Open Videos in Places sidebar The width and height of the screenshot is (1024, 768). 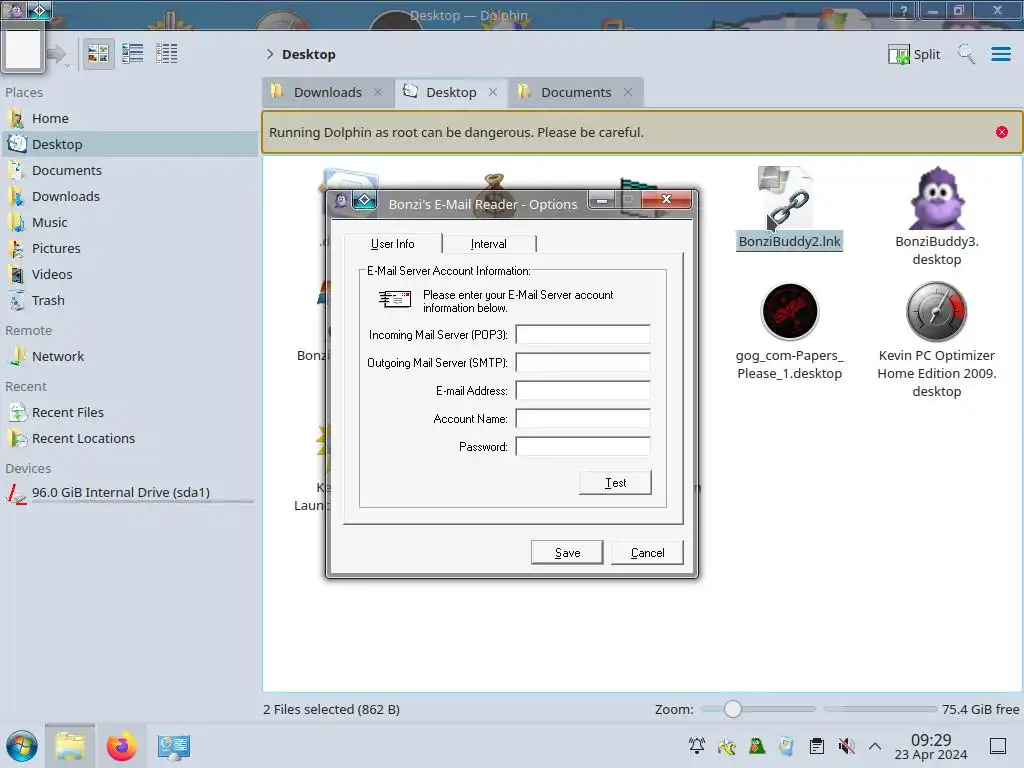131,275
